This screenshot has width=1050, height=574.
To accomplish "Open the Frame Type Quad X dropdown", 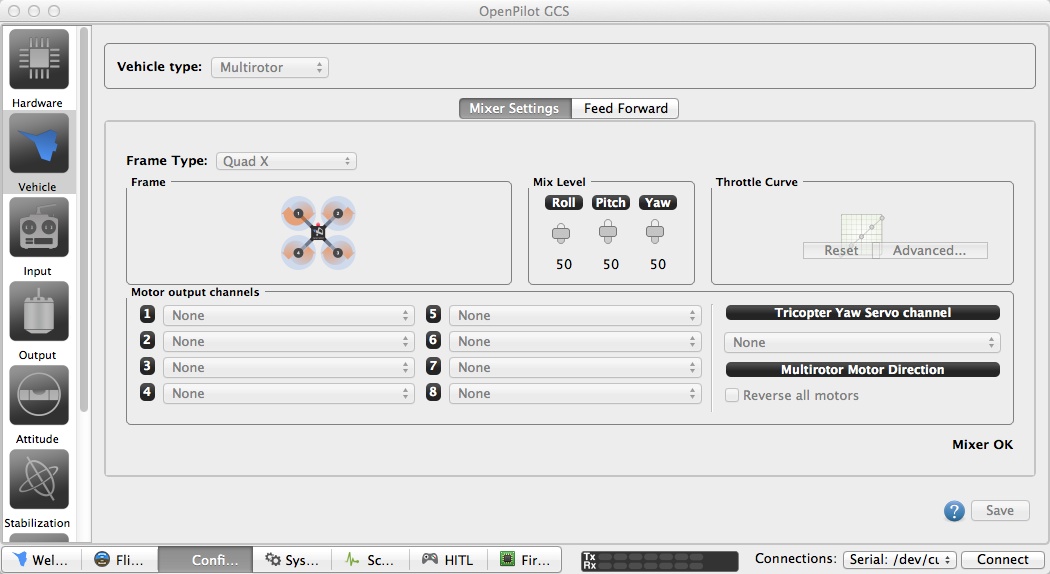I will point(286,161).
